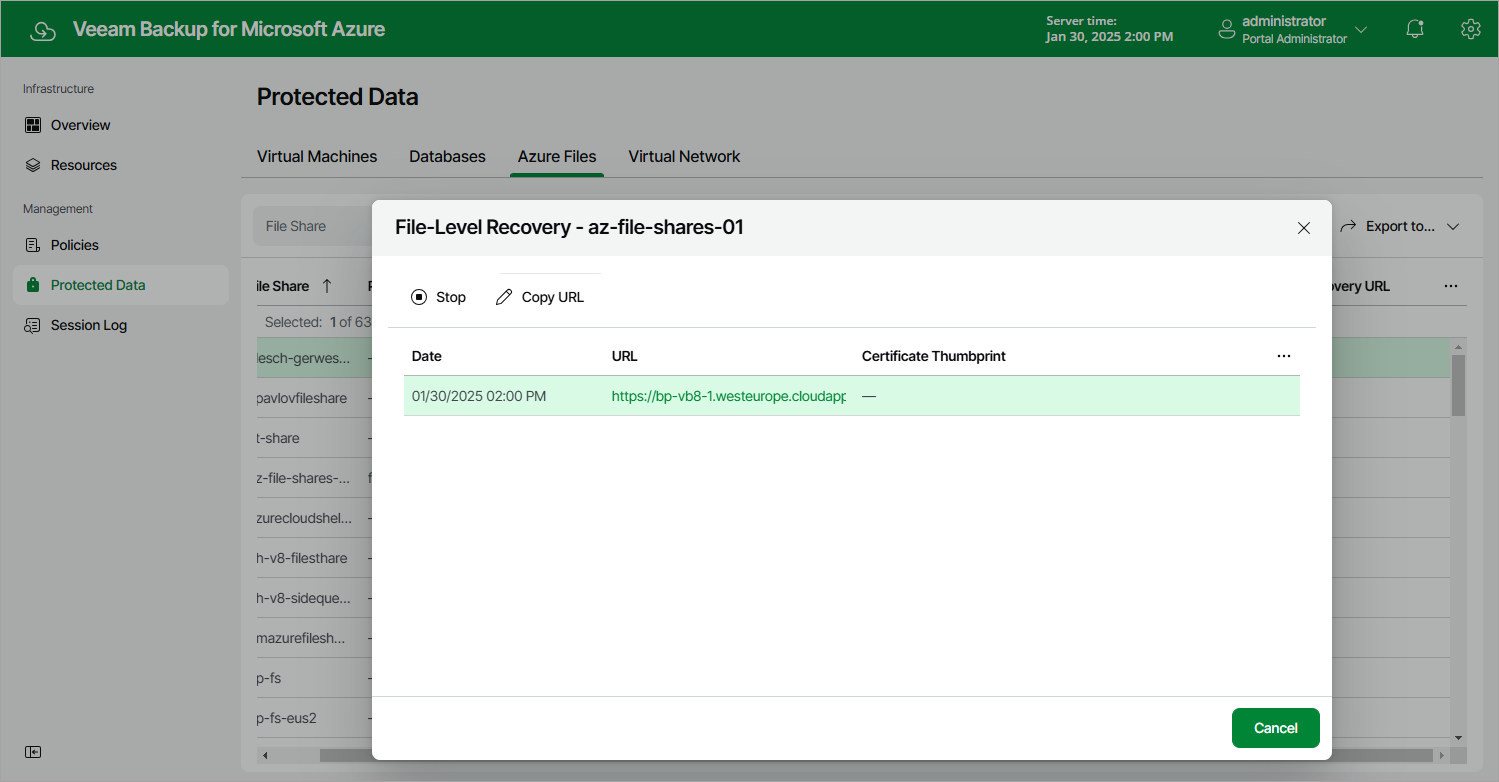Viewport: 1499px width, 782px height.
Task: Click the URL column header
Action: [x=625, y=356]
